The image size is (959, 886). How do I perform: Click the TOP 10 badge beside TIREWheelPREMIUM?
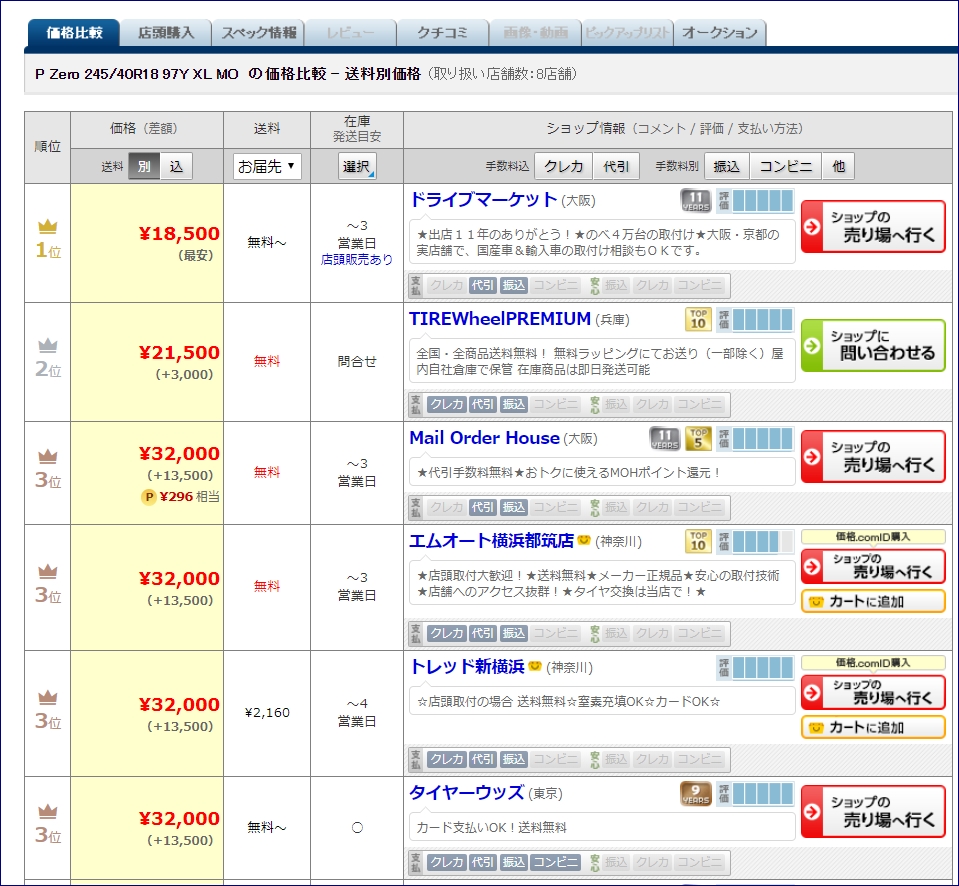[698, 319]
